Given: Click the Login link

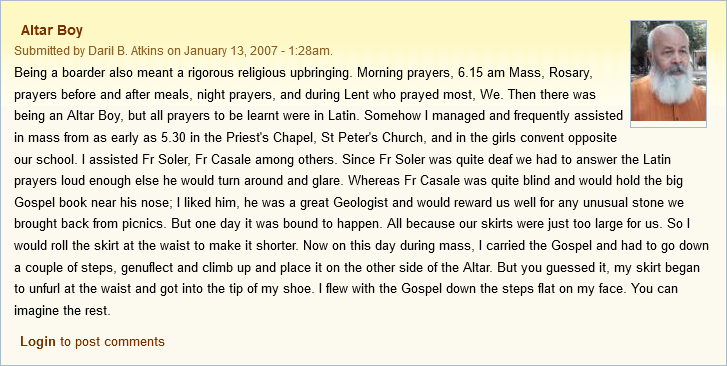Looking at the screenshot, I should pyautogui.click(x=38, y=342).
